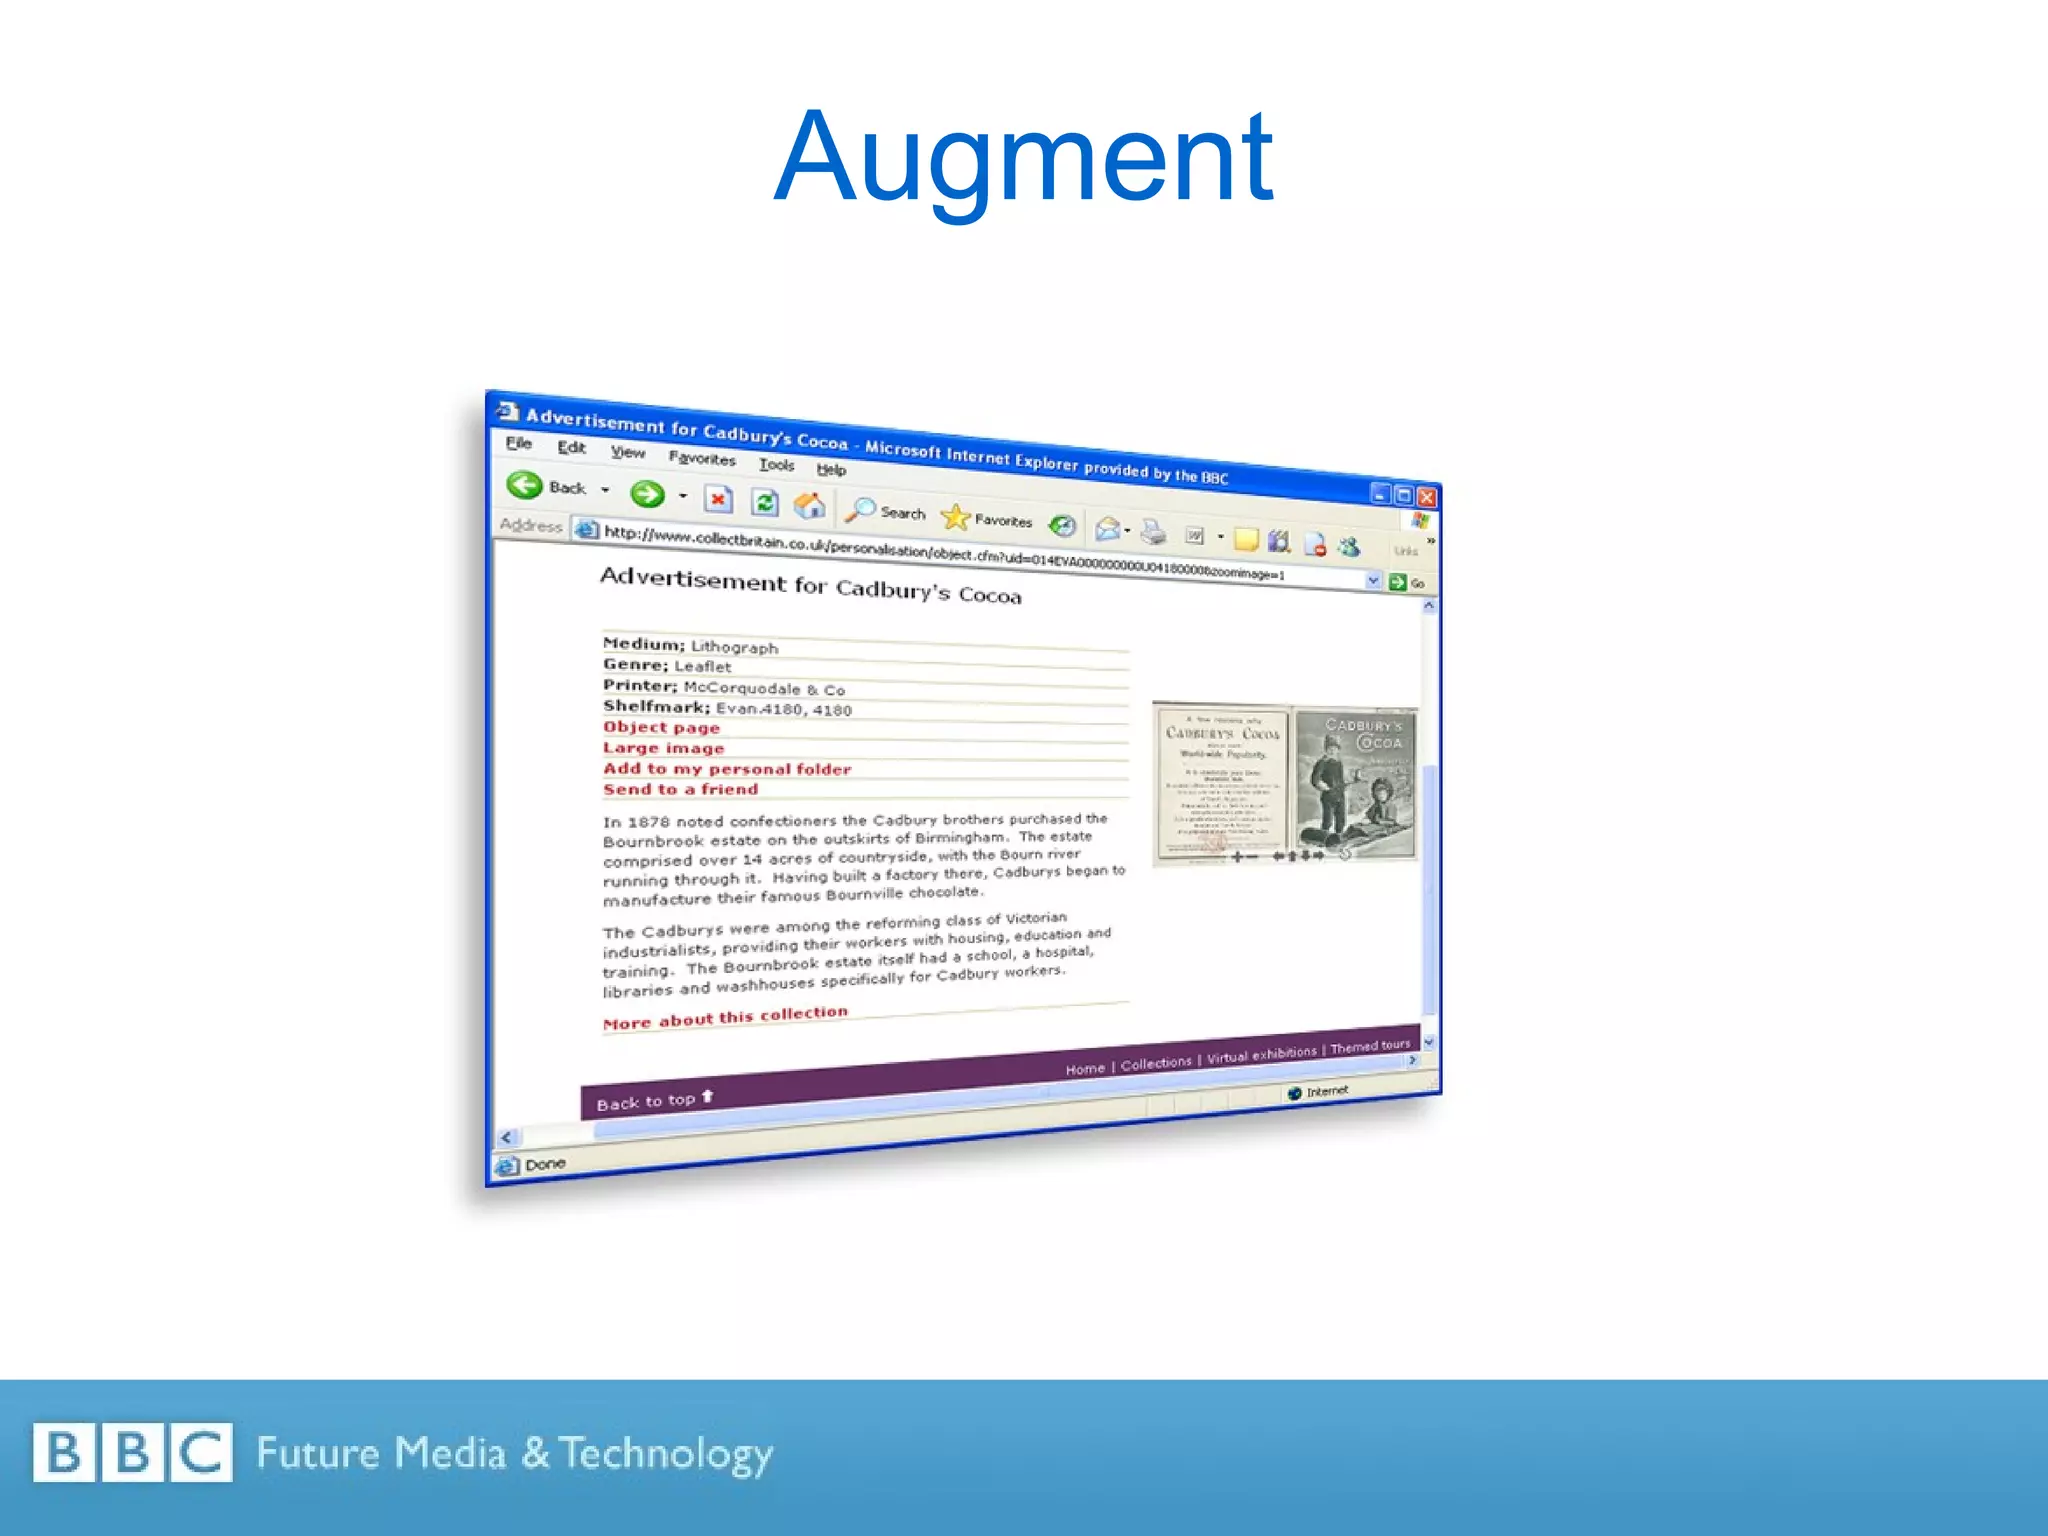Click the green Forward arrow button
2048x1536 pixels.
(647, 493)
